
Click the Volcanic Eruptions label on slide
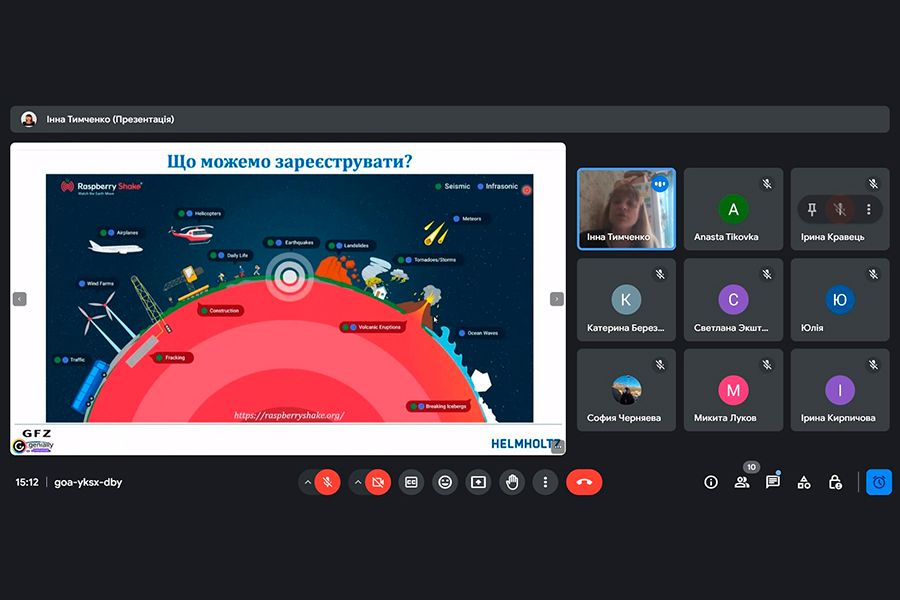tap(373, 327)
